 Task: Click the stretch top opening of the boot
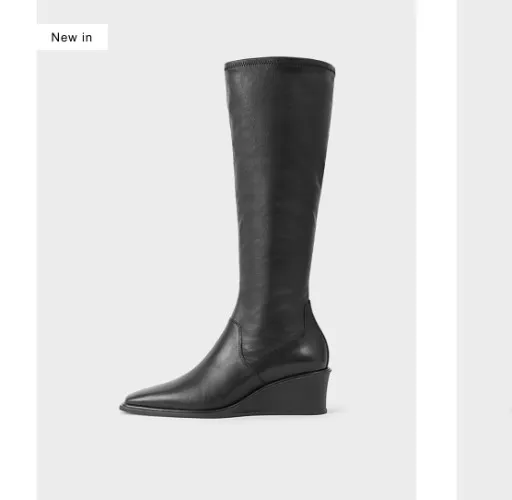280,64
